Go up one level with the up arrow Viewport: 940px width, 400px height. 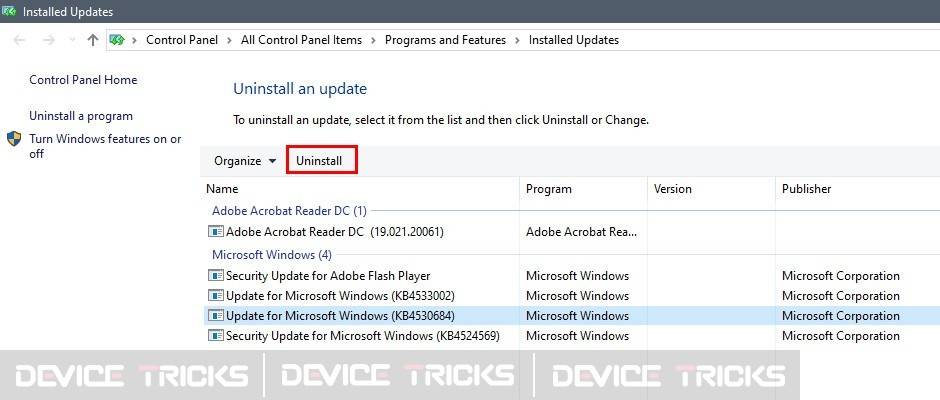(x=92, y=40)
